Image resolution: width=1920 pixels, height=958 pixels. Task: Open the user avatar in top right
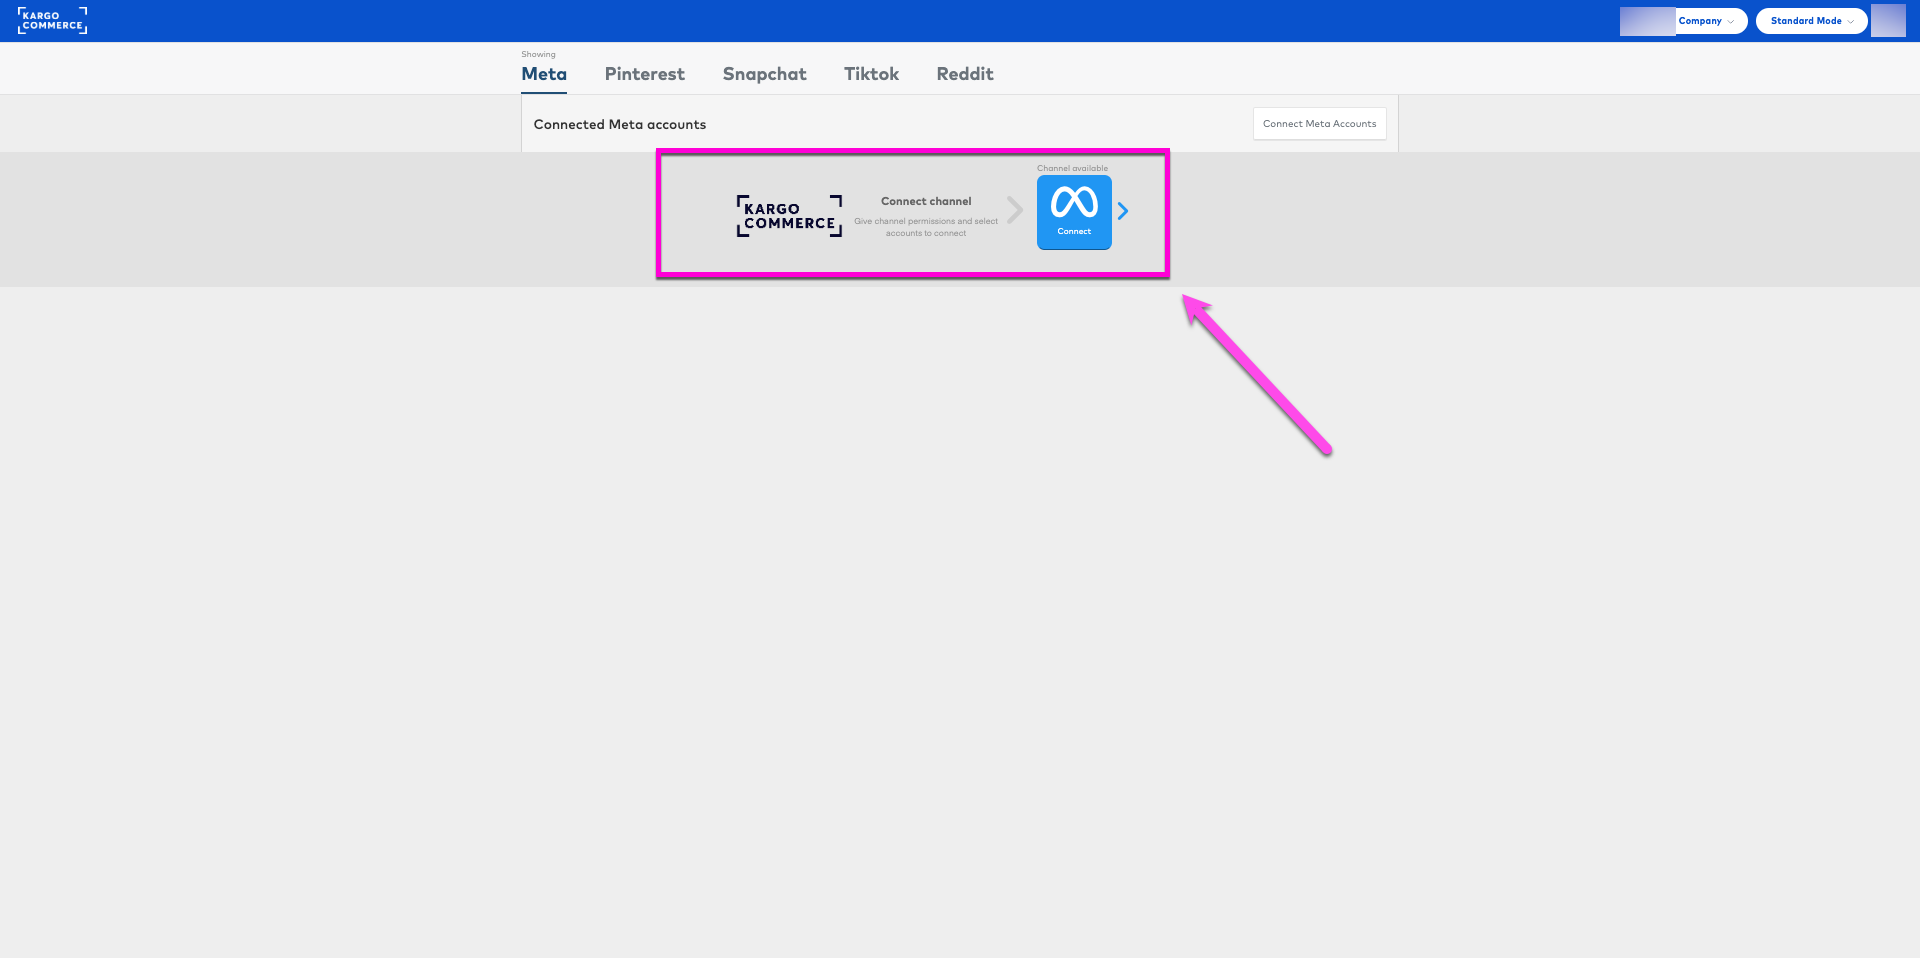click(1888, 20)
